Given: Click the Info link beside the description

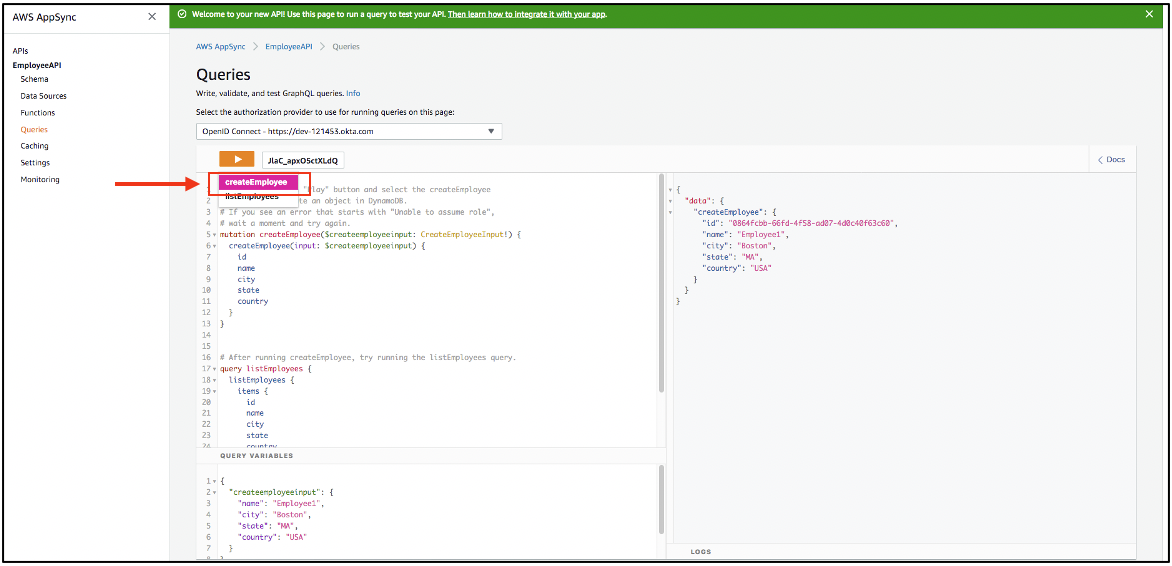Looking at the screenshot, I should (353, 93).
